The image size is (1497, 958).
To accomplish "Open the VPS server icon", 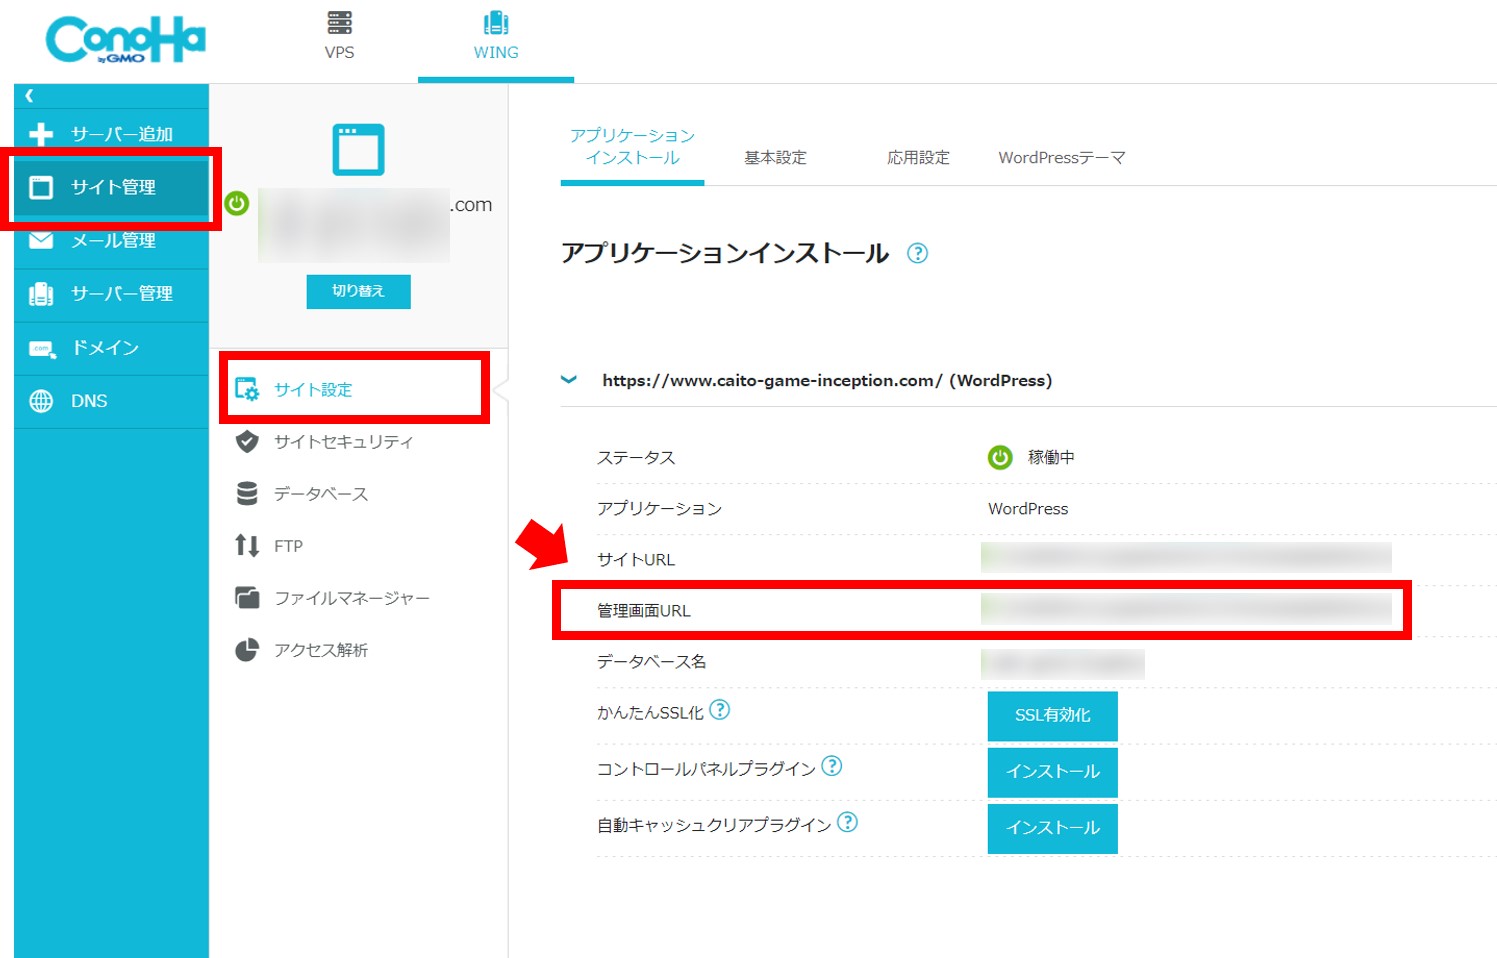I will pos(339,23).
